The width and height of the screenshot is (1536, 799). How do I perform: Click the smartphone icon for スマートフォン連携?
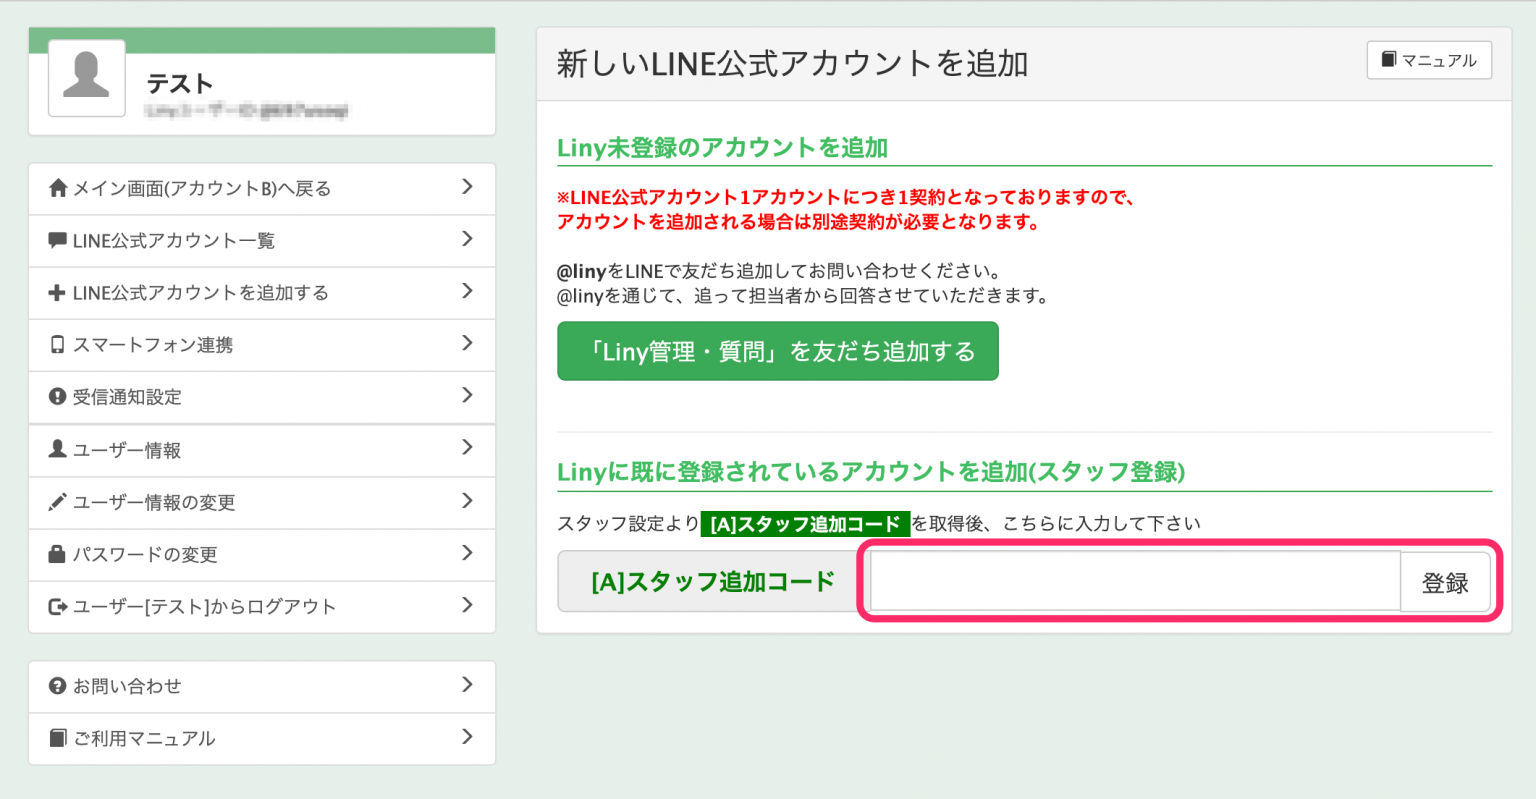point(58,345)
